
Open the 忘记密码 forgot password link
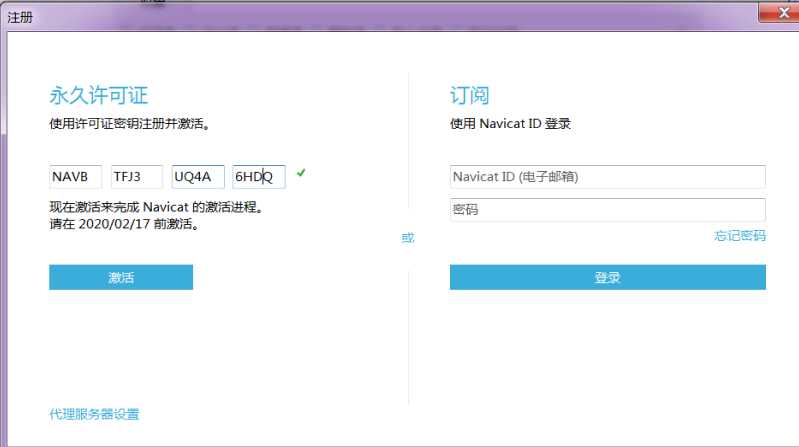(740, 236)
